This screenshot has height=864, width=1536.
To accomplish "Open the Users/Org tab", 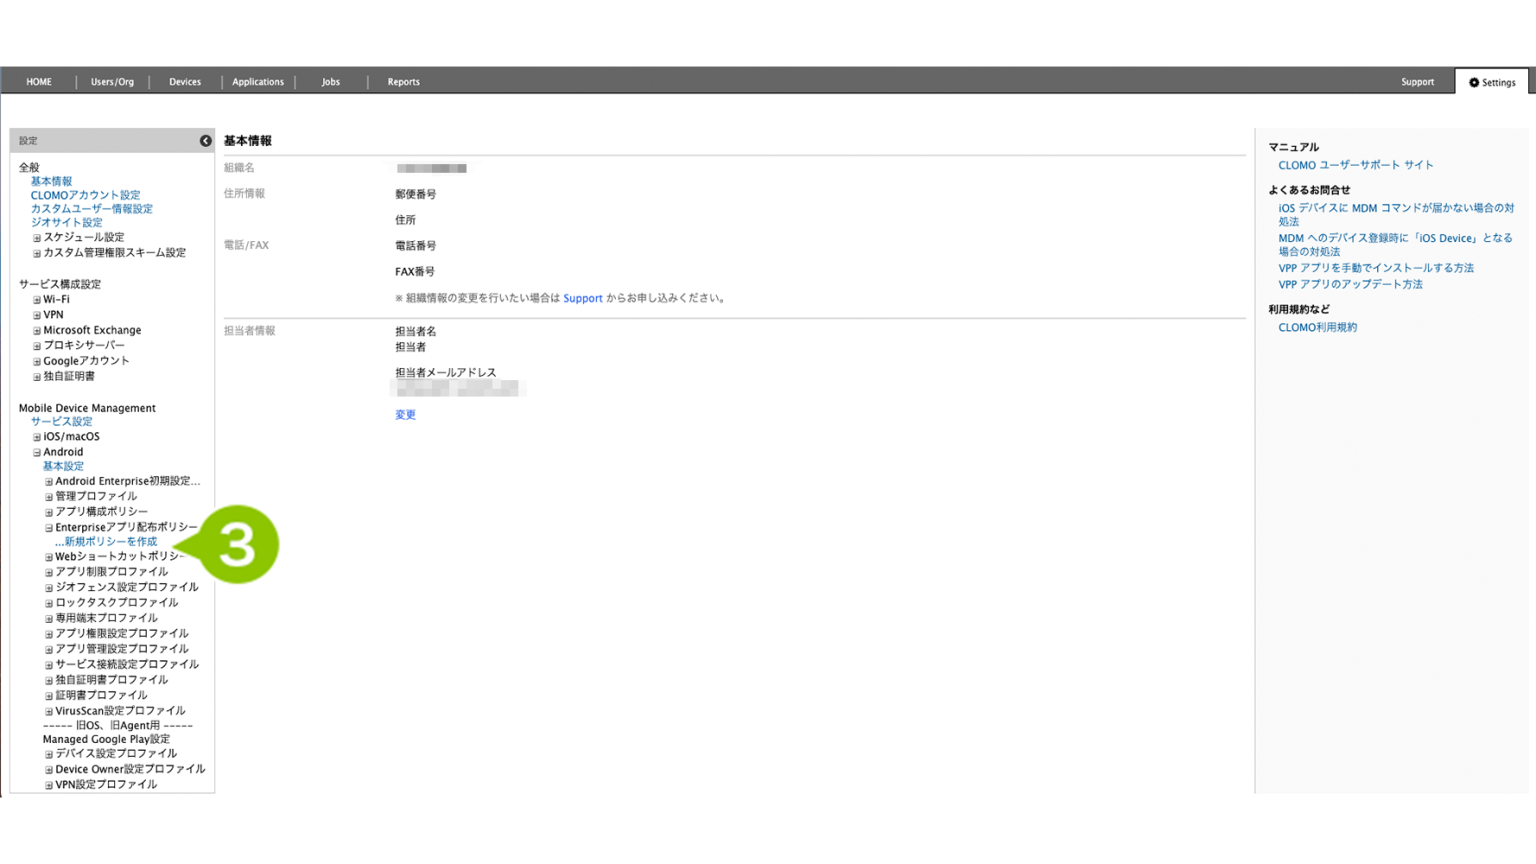I will [x=112, y=82].
